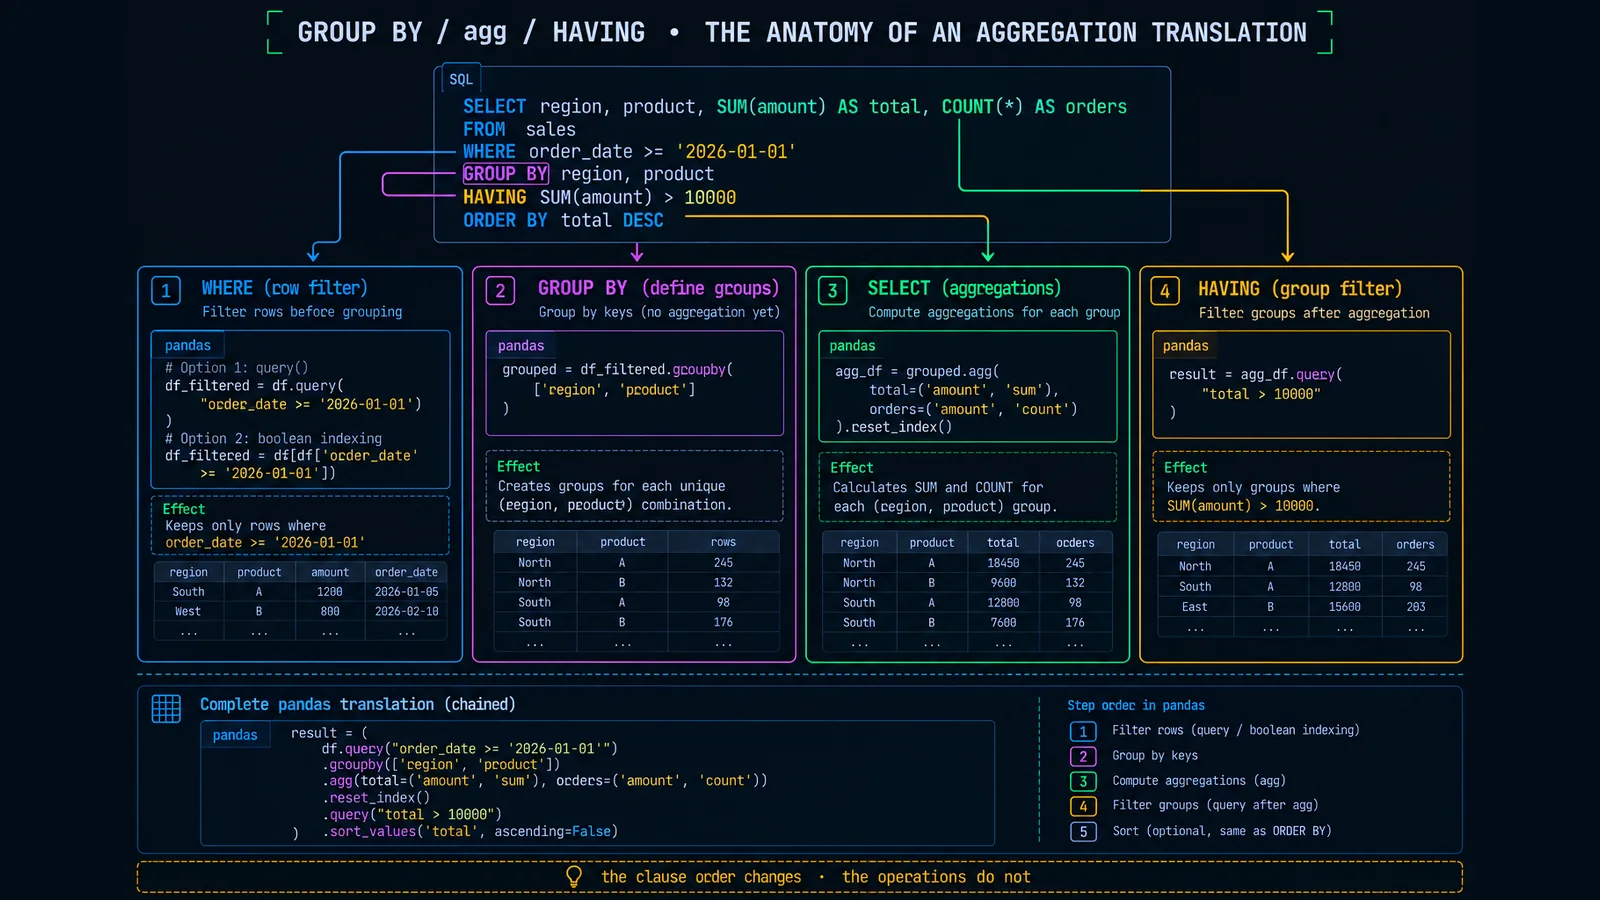Click 'the clause order changes' in the bottom banner
The height and width of the screenshot is (900, 1600).
pos(701,877)
